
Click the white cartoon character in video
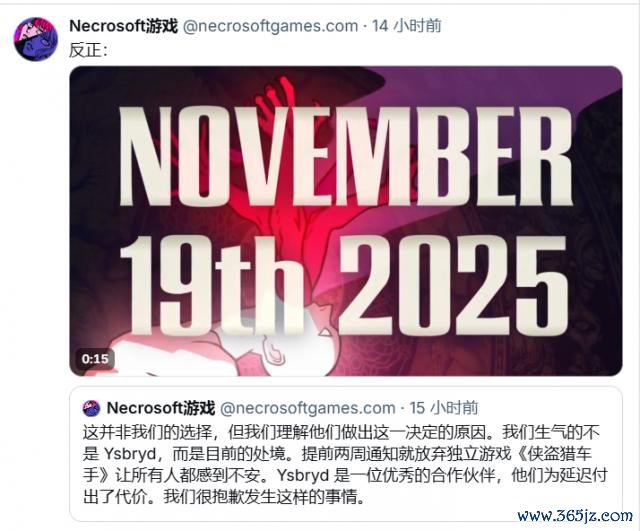tap(253, 347)
